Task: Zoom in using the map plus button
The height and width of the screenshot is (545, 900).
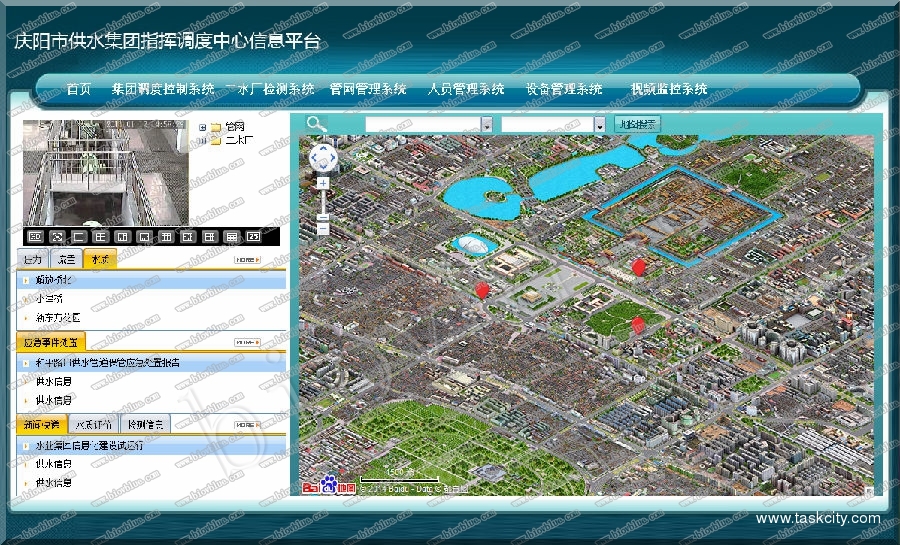Action: click(x=323, y=183)
